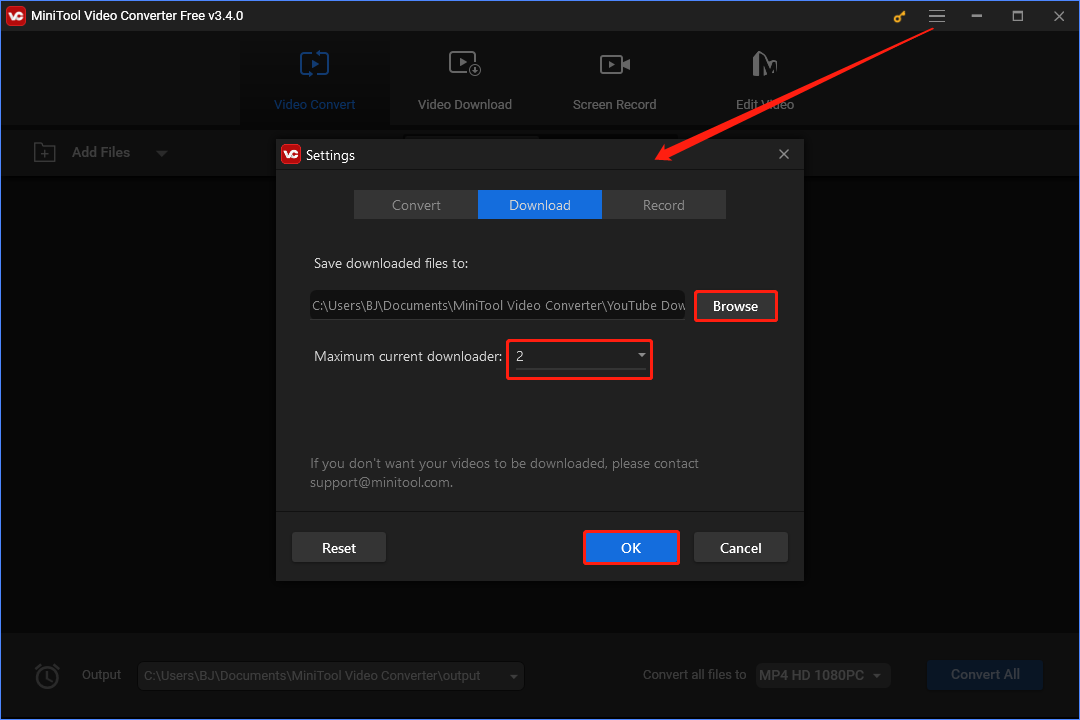Minimize the MiniTool window
The height and width of the screenshot is (720, 1080).
point(977,16)
